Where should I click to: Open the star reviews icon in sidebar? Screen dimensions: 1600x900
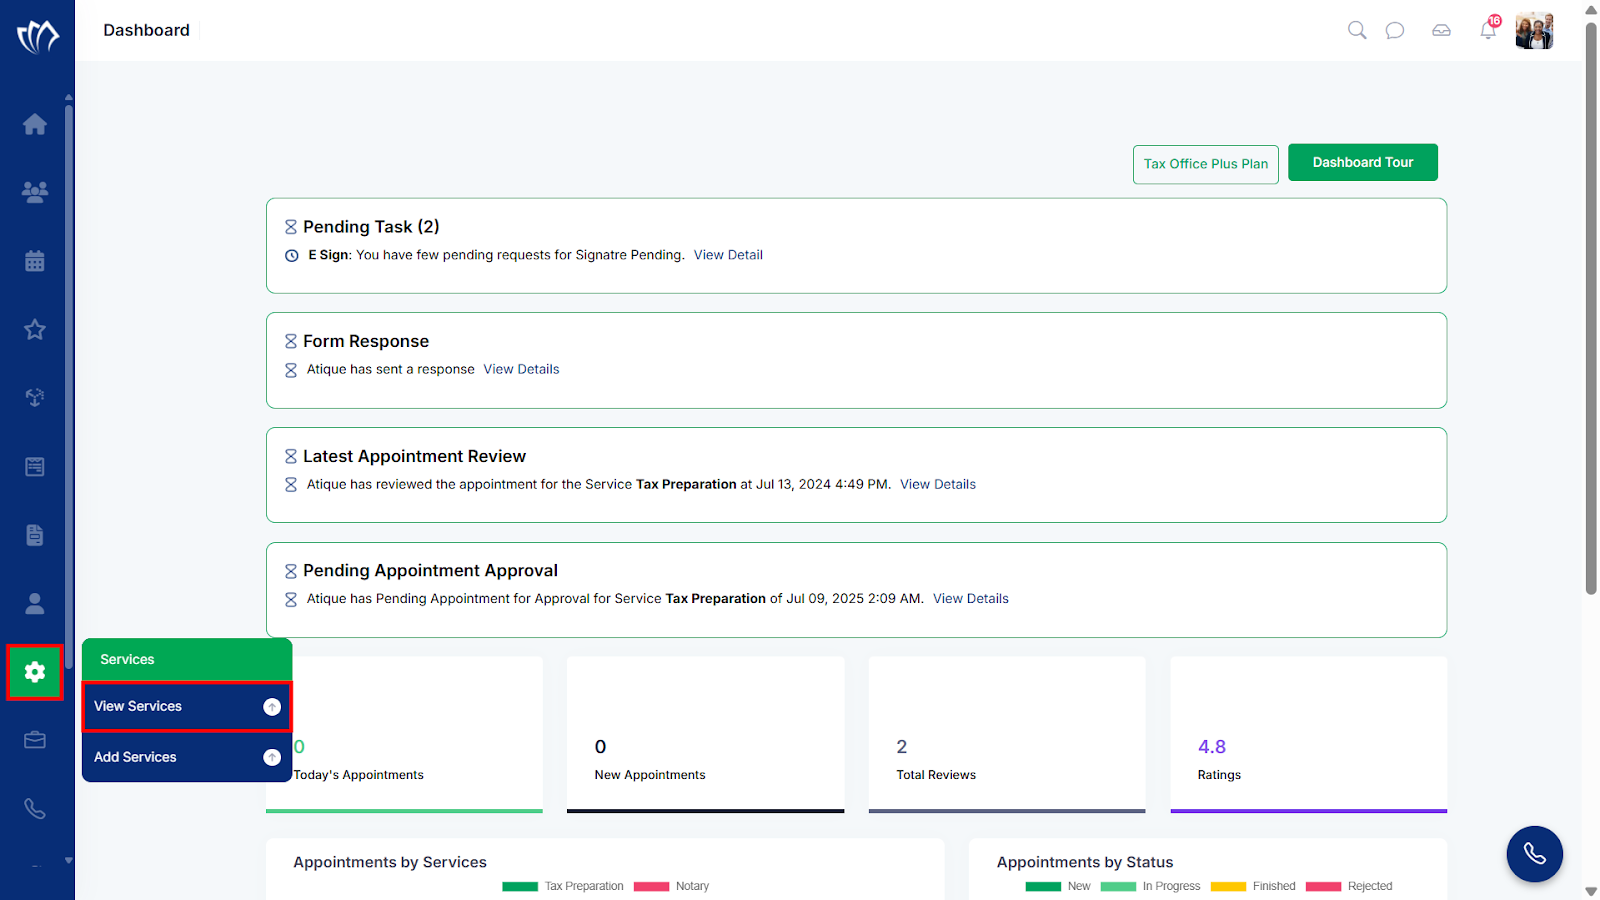pos(35,329)
